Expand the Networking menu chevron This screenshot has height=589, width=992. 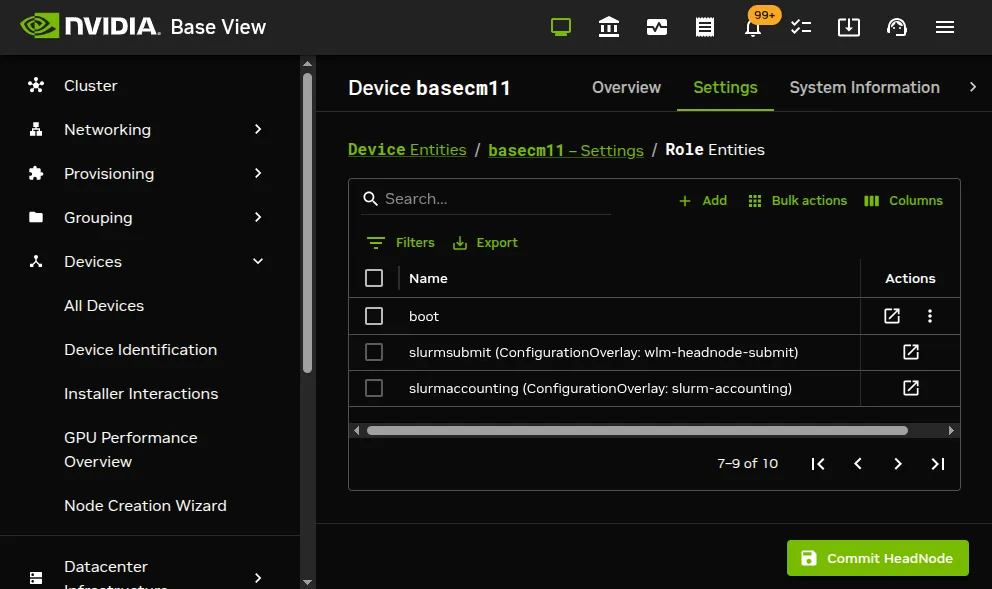click(x=257, y=129)
